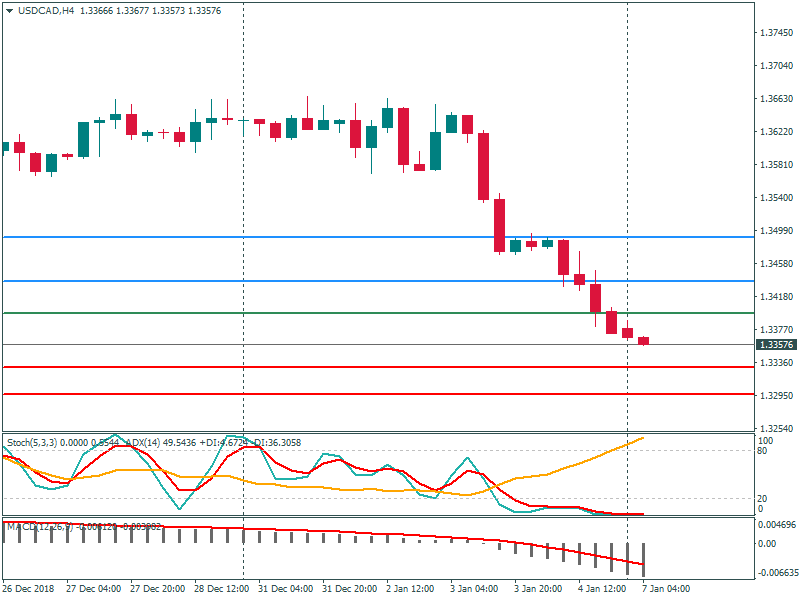Open the chart menu triangle beside USDCAD,H4
This screenshot has height=600, width=800.
pos(9,11)
